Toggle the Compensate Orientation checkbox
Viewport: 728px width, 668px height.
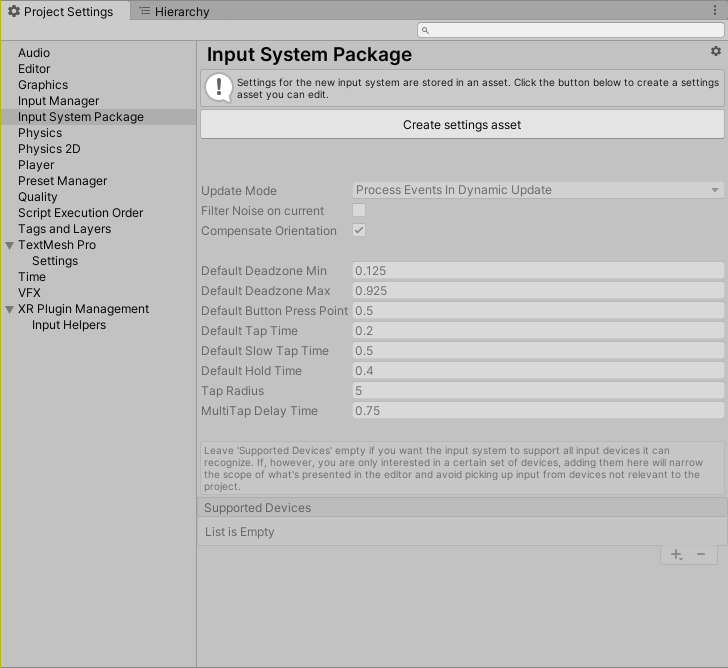(x=359, y=230)
